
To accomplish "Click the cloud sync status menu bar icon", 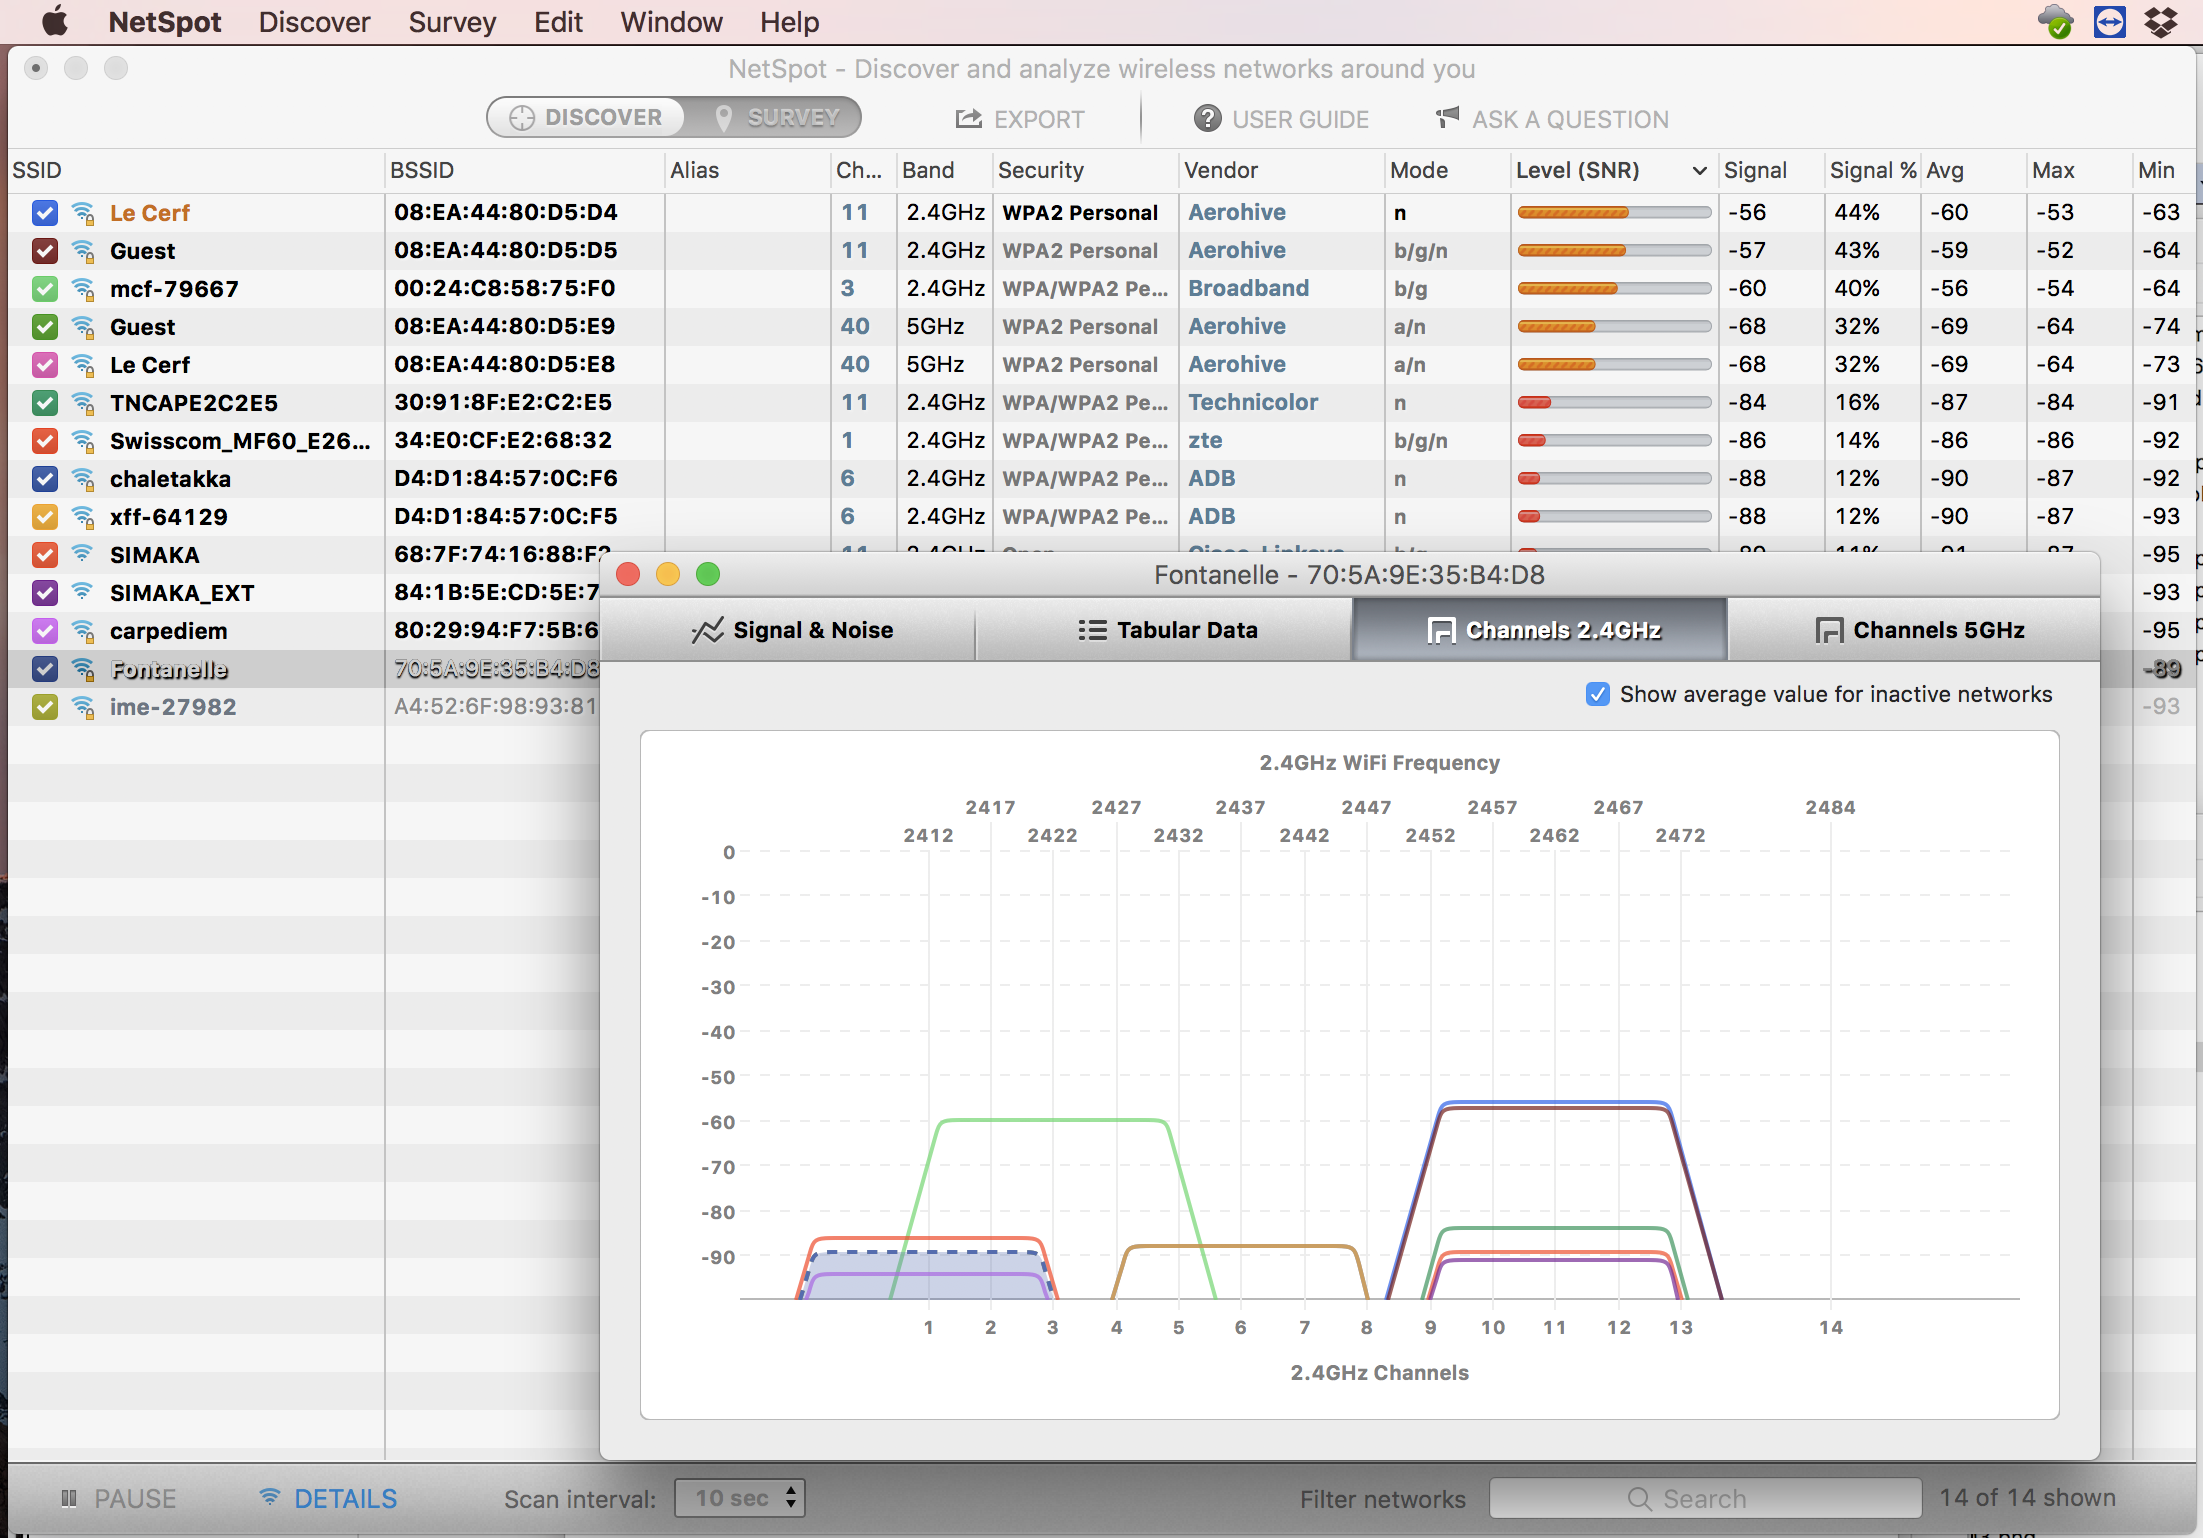I will click(x=2056, y=21).
